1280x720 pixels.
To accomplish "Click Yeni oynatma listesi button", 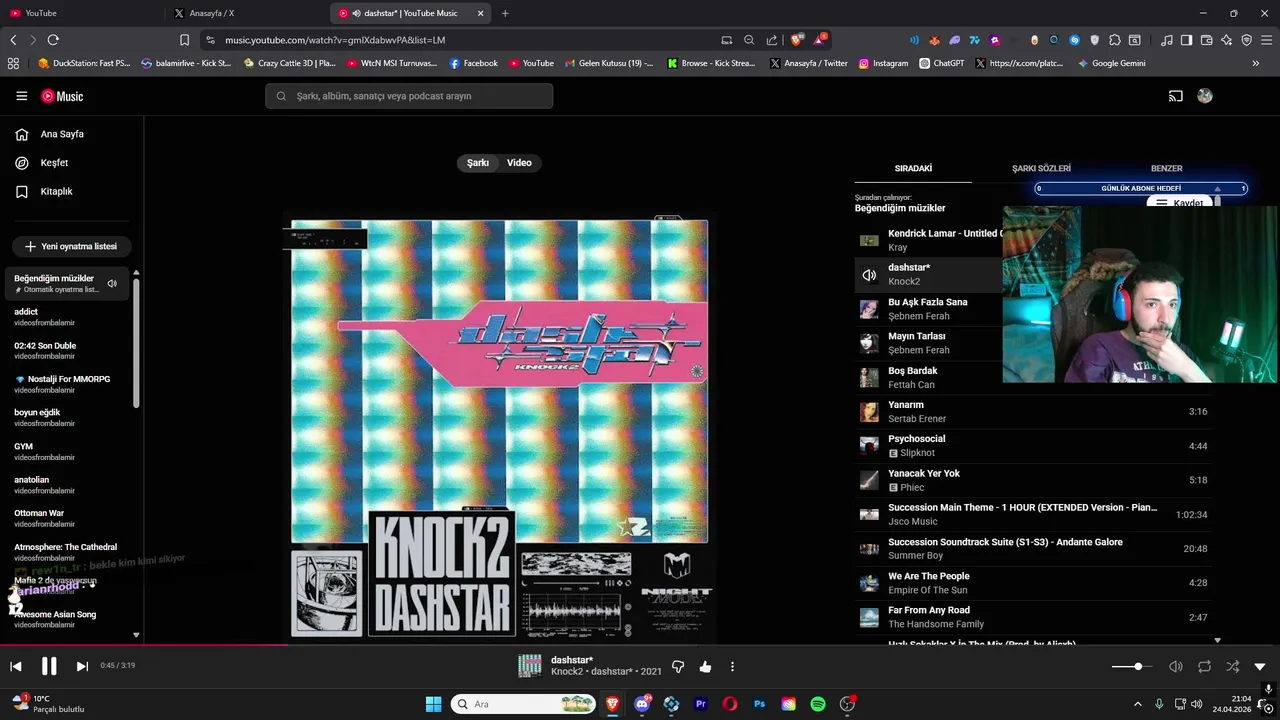I will 72,246.
